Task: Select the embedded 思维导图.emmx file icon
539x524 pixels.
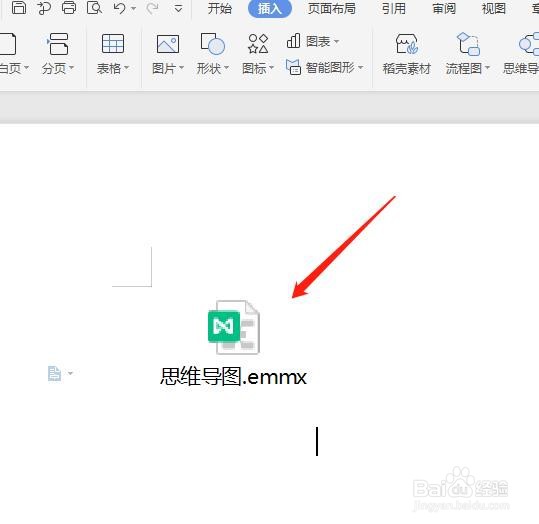Action: (x=234, y=327)
